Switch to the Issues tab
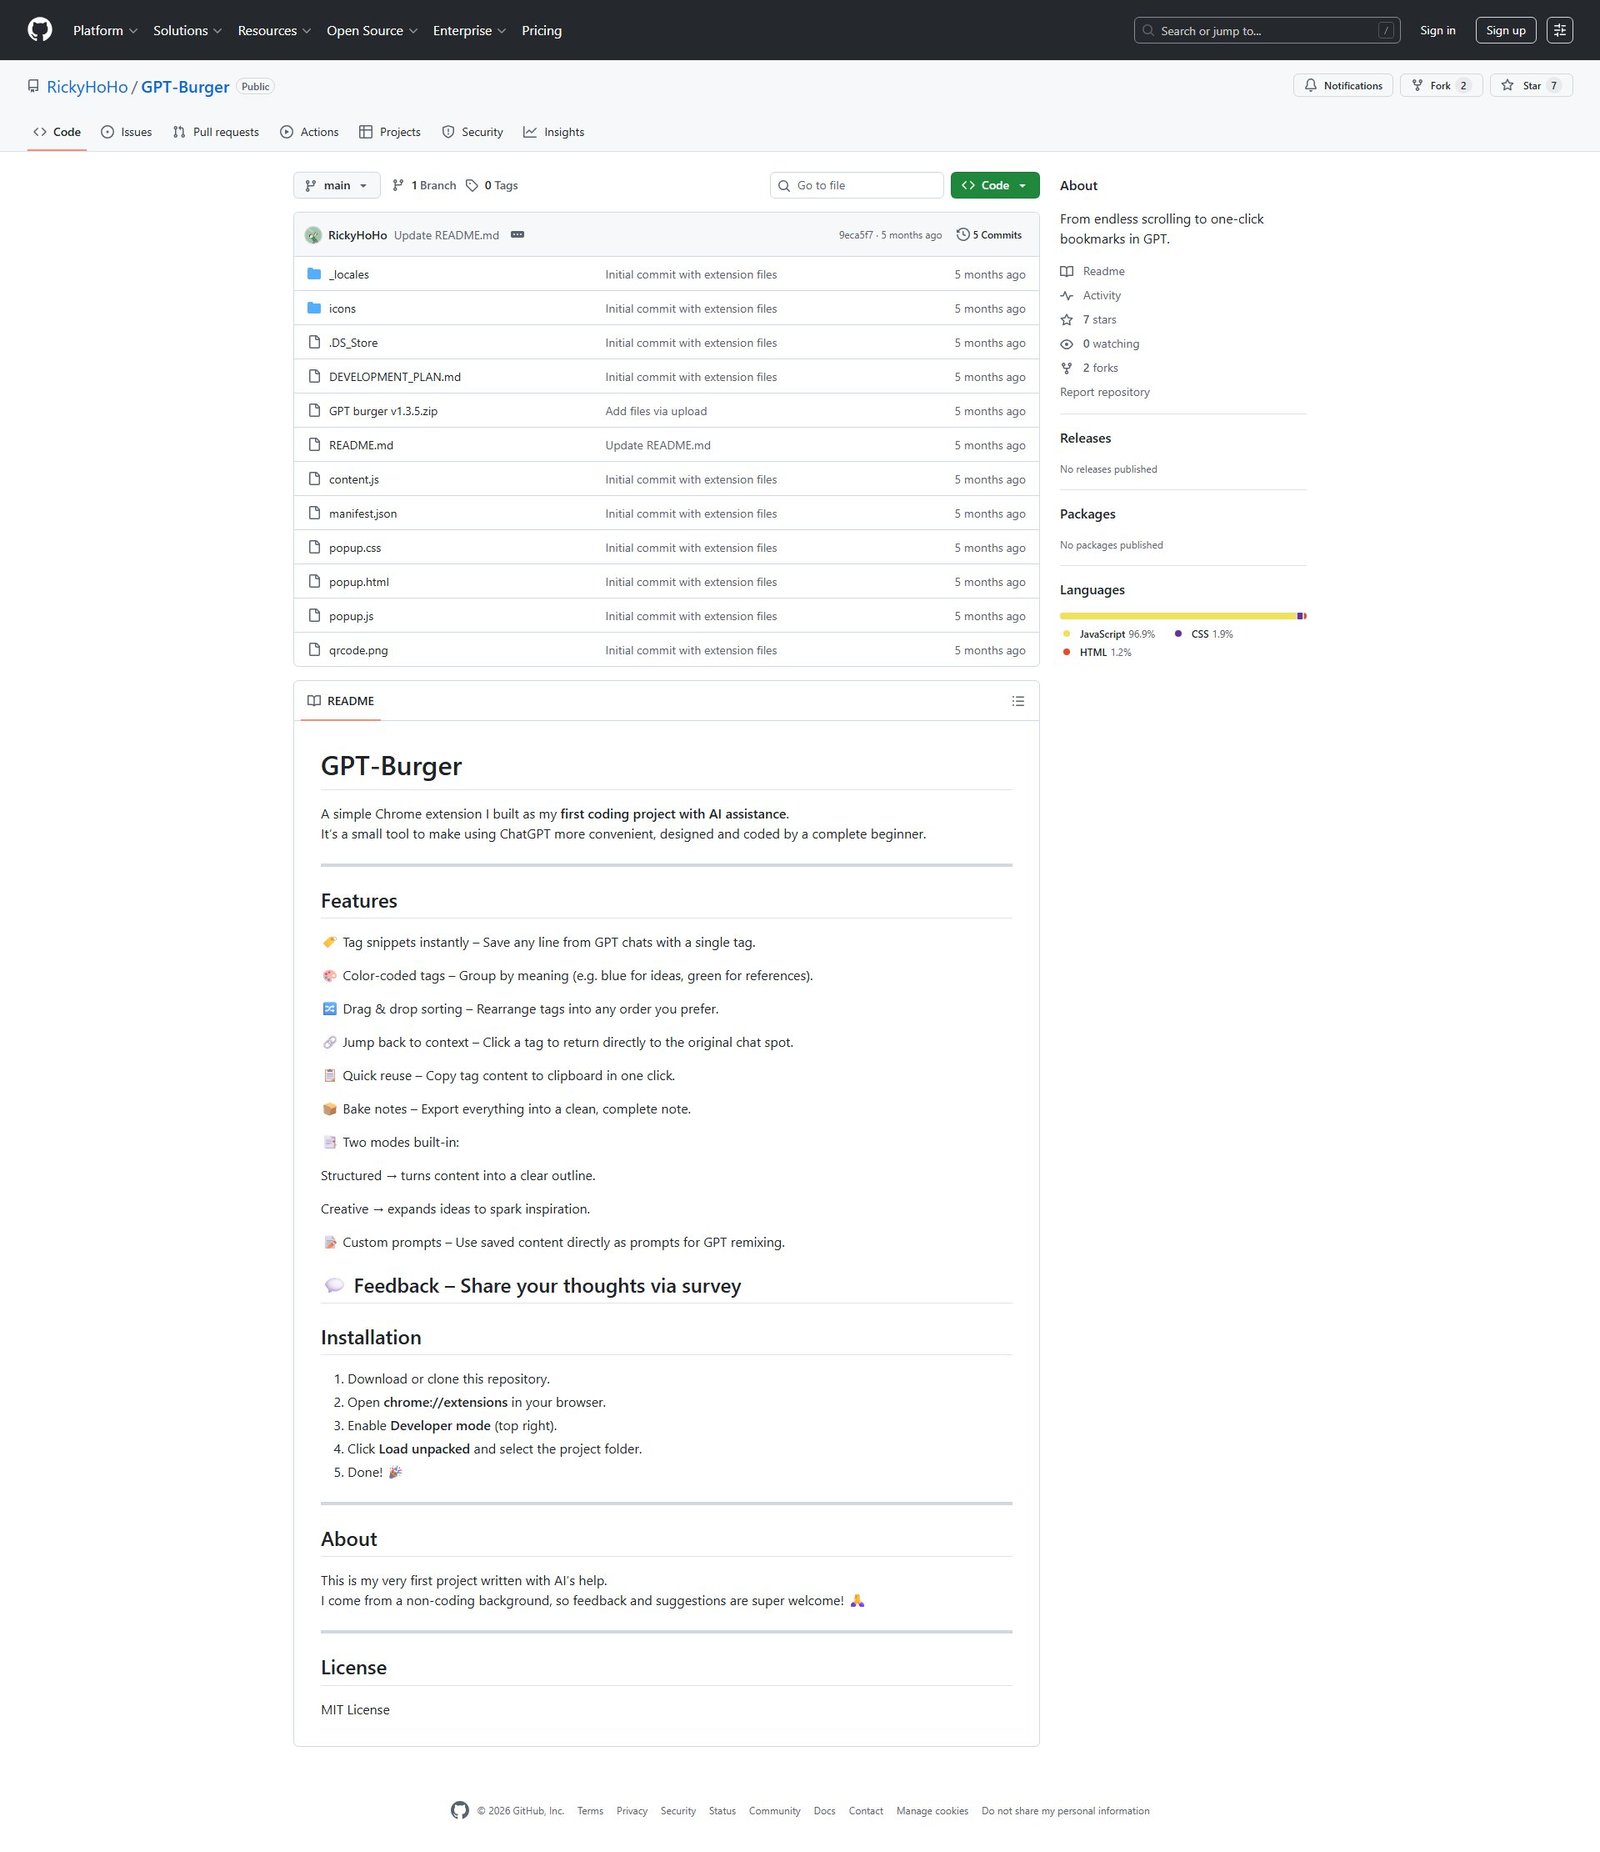 (x=127, y=132)
